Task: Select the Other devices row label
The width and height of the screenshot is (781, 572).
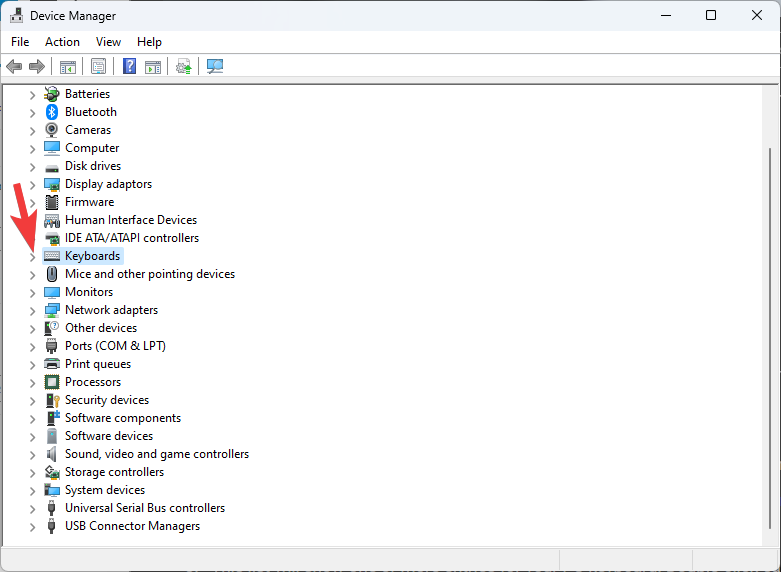Action: (101, 328)
